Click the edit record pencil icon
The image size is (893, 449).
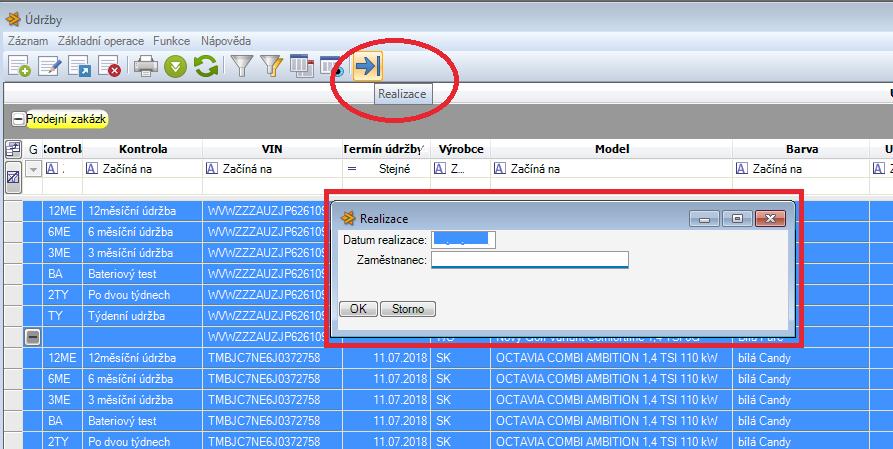(x=50, y=66)
